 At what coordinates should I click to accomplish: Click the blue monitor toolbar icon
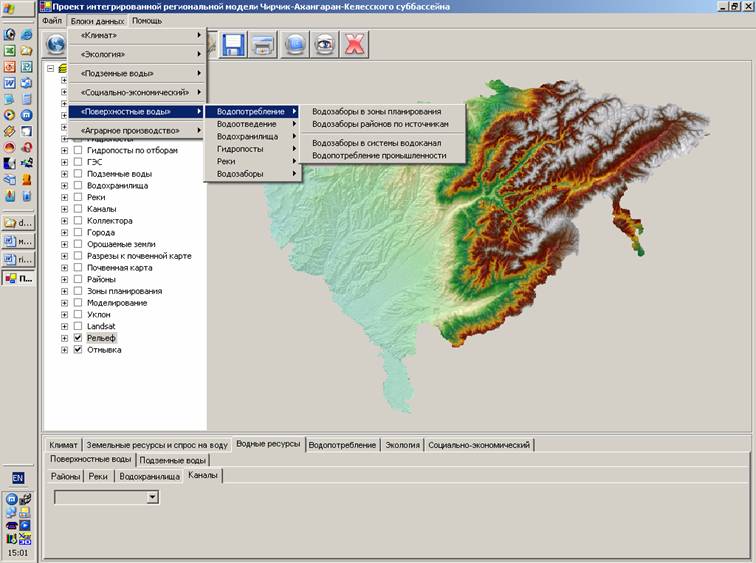294,45
